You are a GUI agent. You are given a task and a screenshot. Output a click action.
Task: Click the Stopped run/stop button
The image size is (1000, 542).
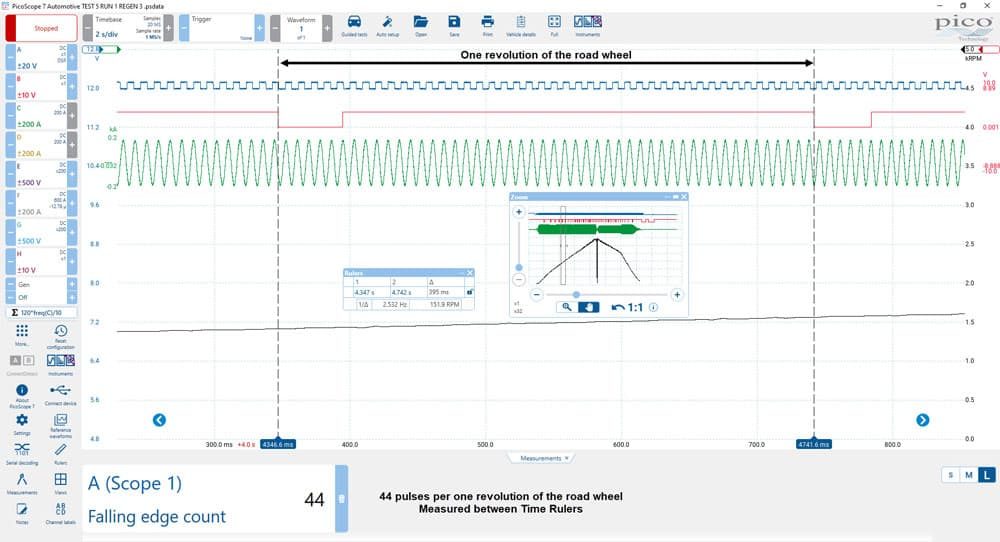[41, 28]
